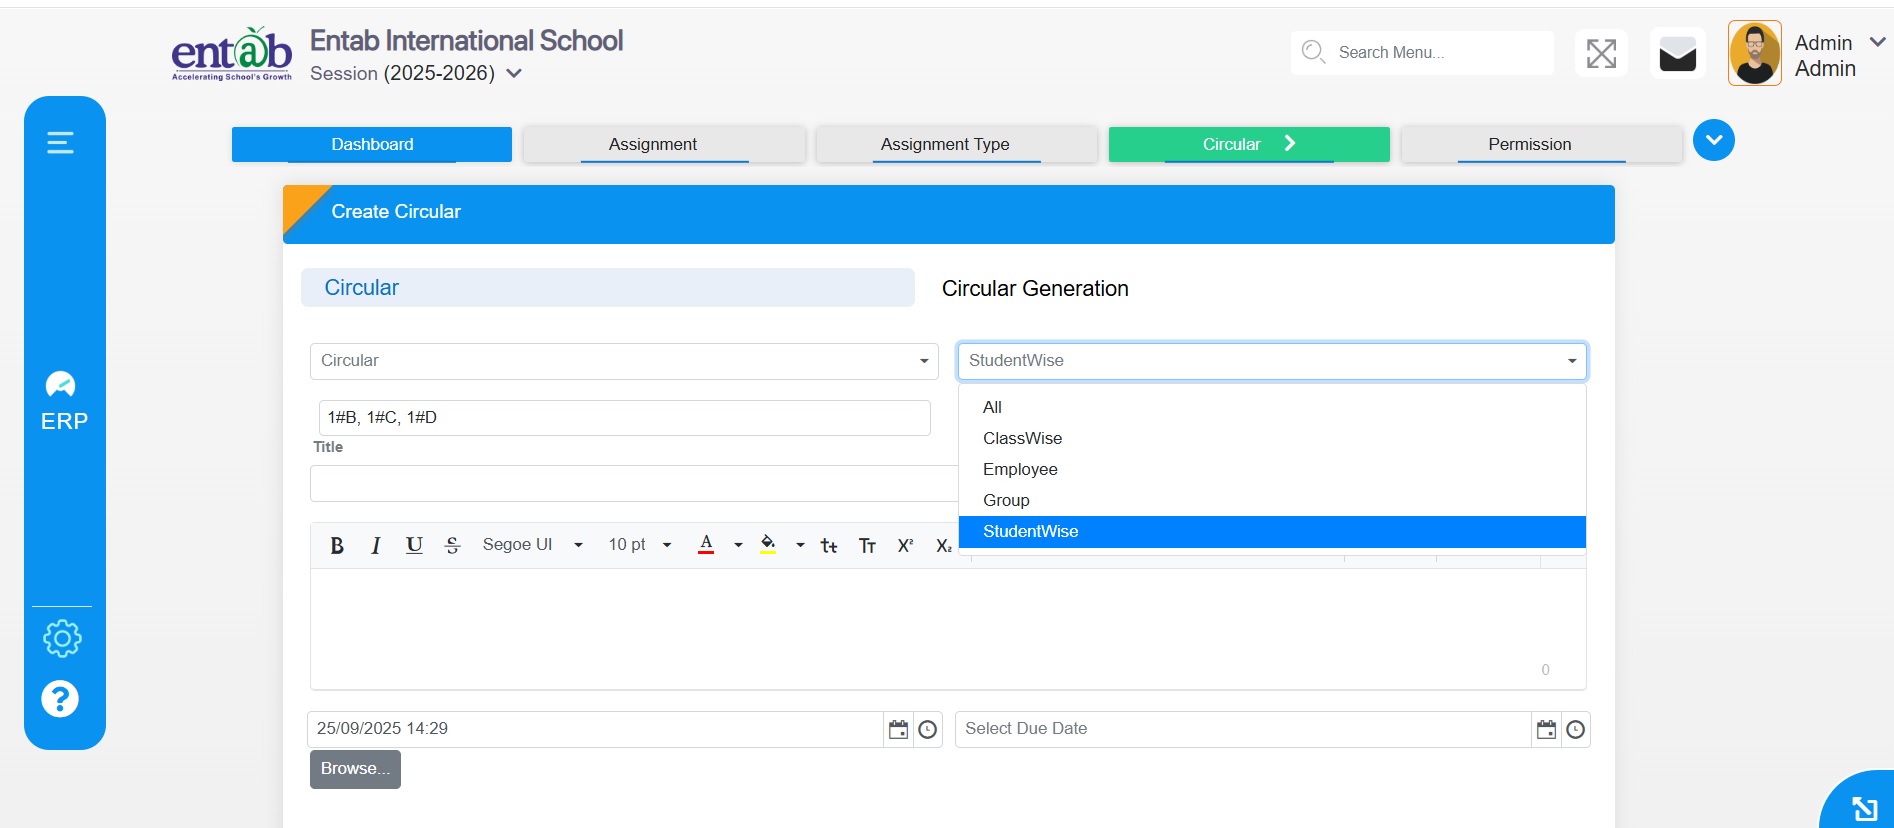Image resolution: width=1894 pixels, height=828 pixels.
Task: Toggle bold text formatting
Action: (337, 545)
